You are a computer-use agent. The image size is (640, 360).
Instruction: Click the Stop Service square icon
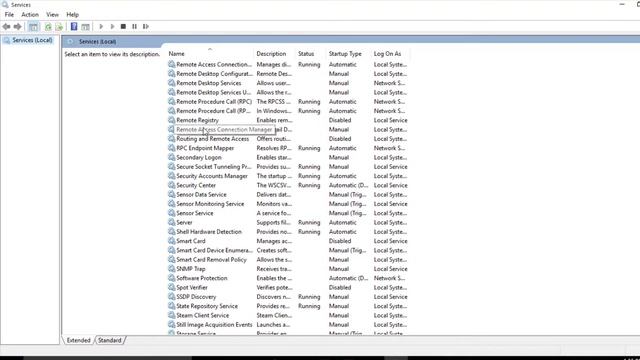[x=123, y=27]
